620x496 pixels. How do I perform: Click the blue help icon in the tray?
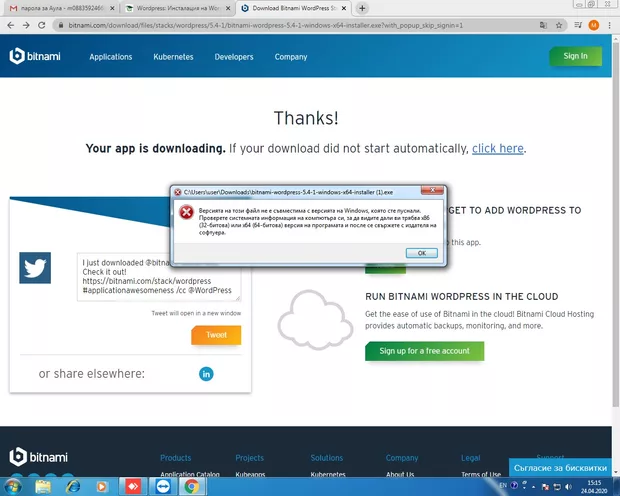click(514, 485)
